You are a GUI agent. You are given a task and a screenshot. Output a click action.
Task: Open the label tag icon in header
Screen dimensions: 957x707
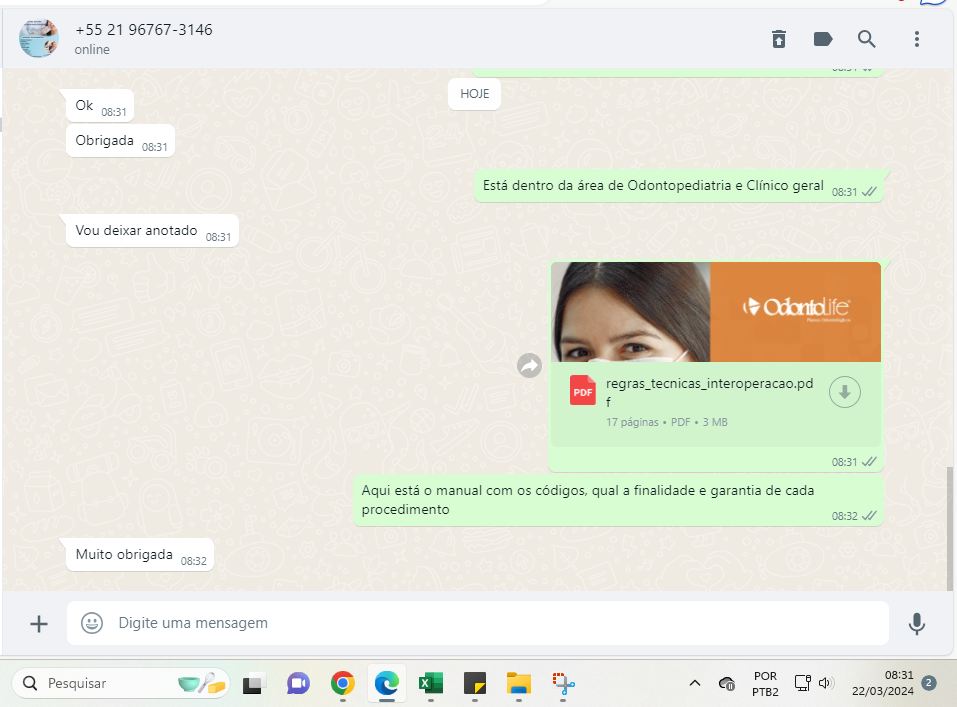[x=823, y=39]
